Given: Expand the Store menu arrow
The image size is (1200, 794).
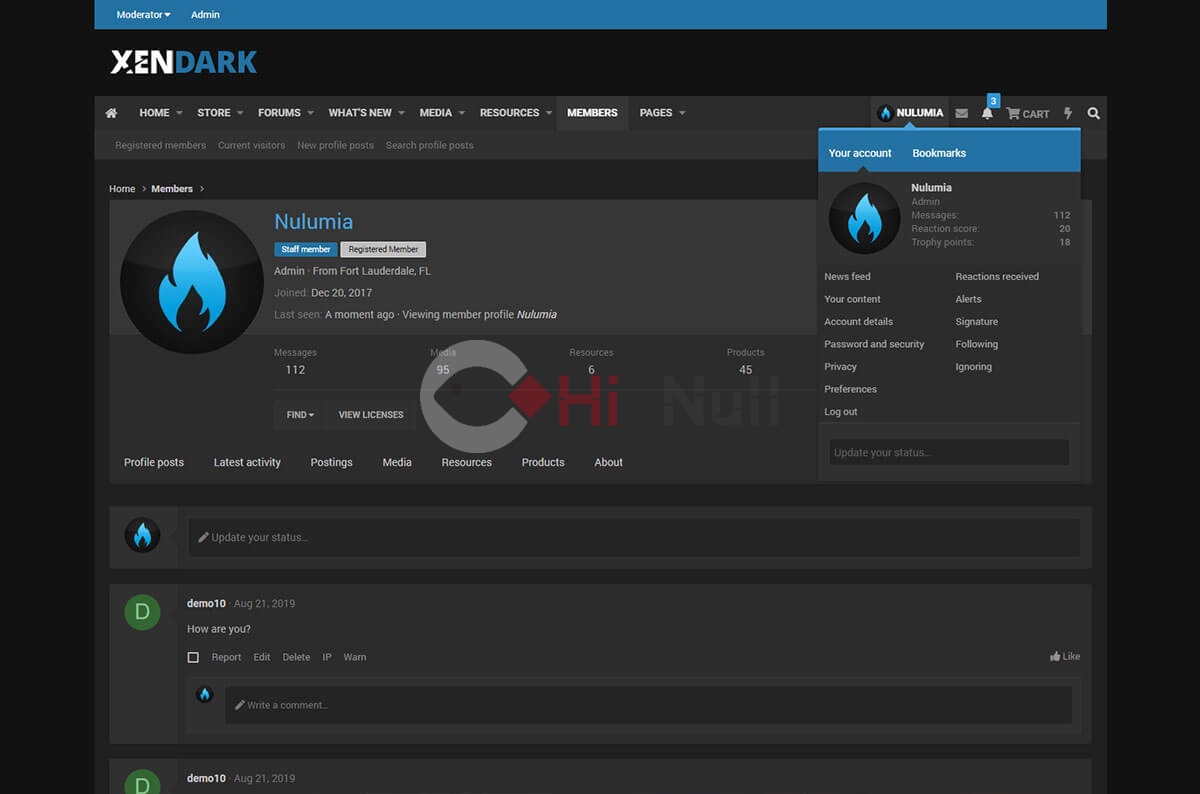Looking at the screenshot, I should tap(241, 113).
